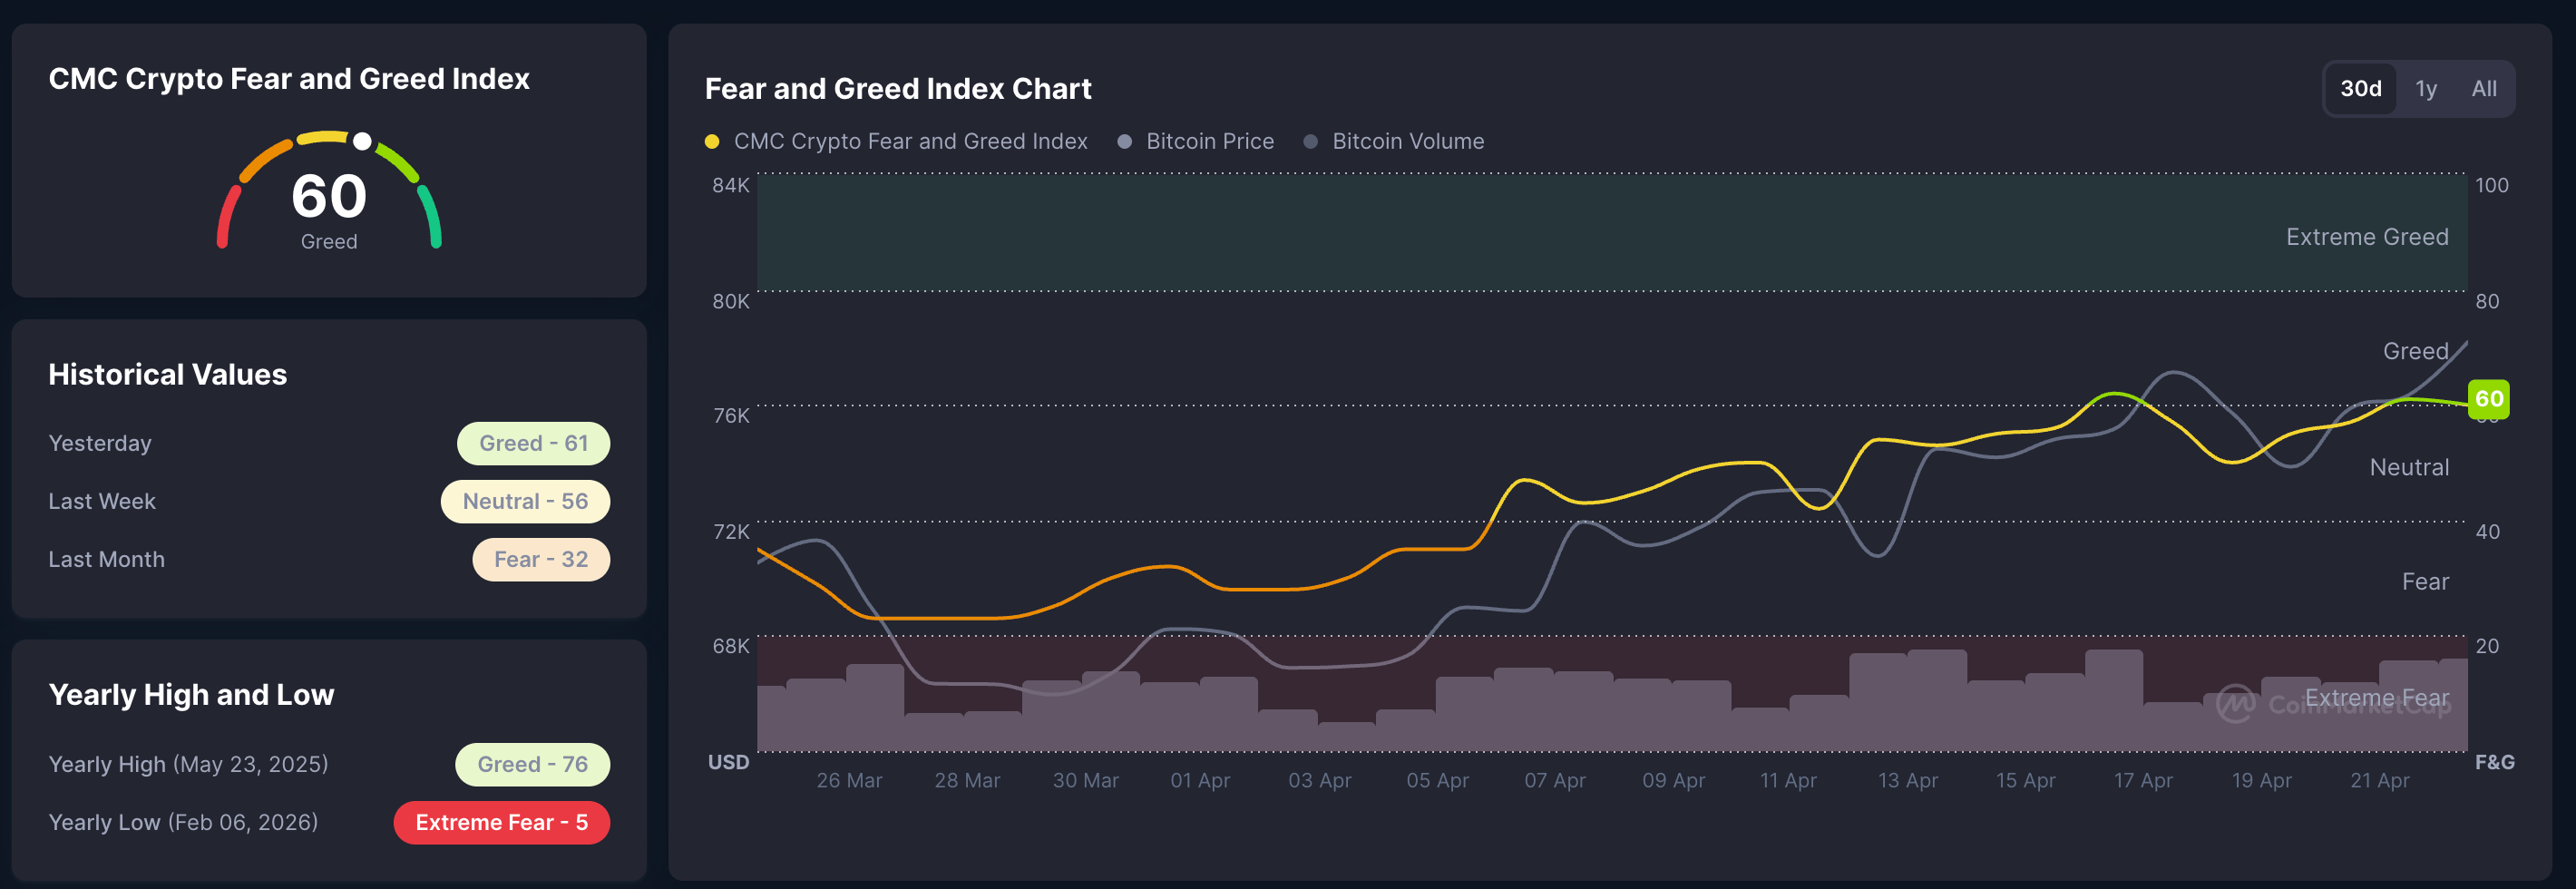Image resolution: width=2576 pixels, height=889 pixels.
Task: Click the green right segment of gauge
Action: 431,214
